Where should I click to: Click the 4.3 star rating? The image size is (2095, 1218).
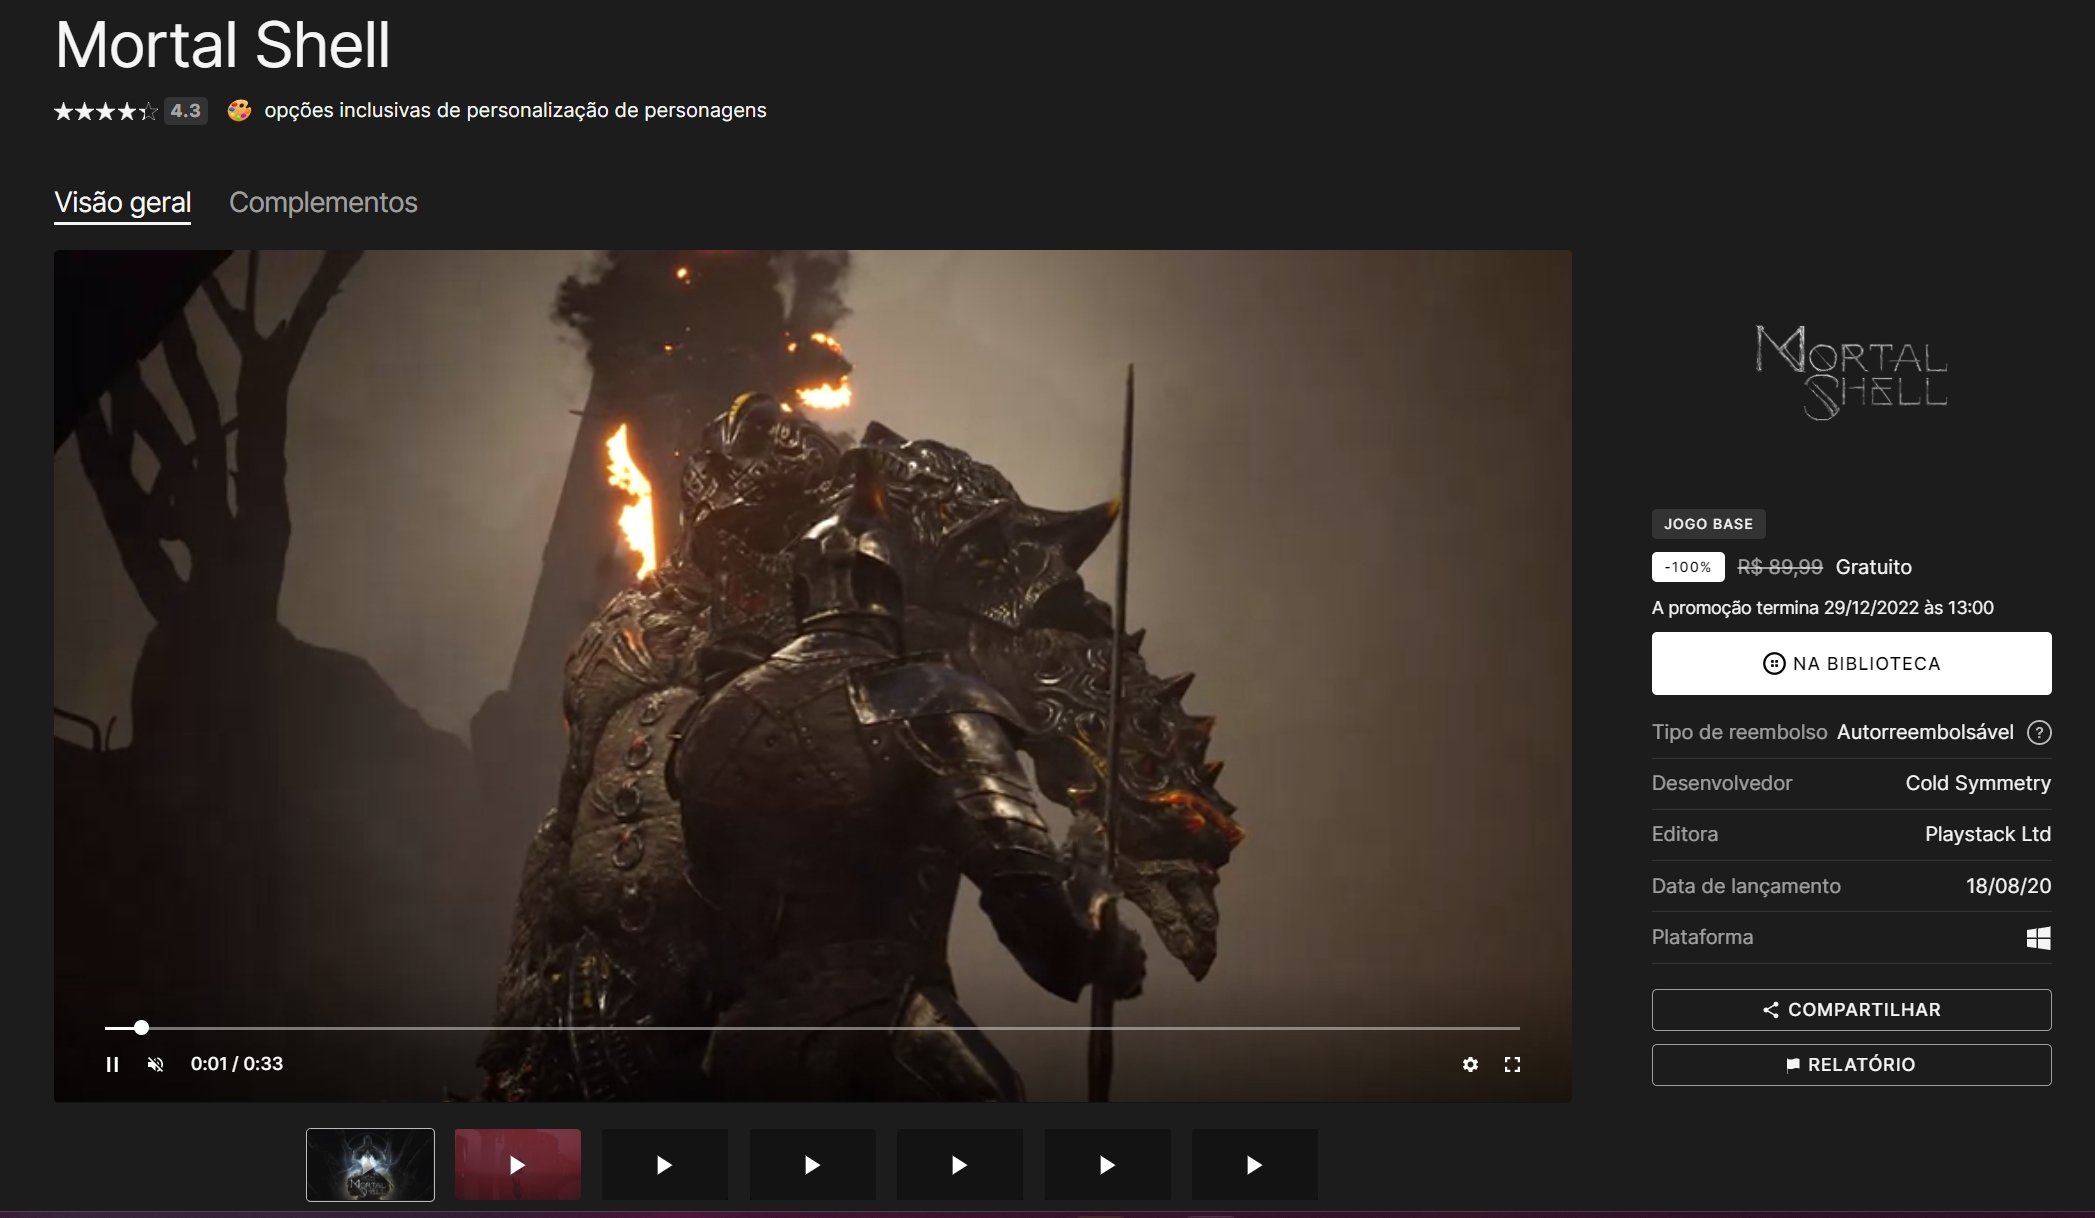[130, 111]
